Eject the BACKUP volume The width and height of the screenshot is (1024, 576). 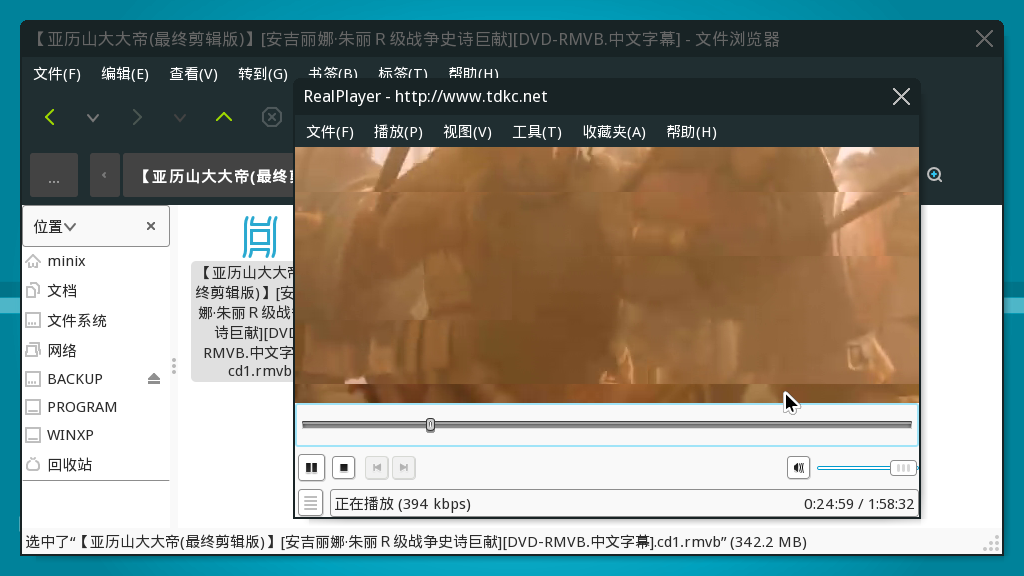[154, 379]
